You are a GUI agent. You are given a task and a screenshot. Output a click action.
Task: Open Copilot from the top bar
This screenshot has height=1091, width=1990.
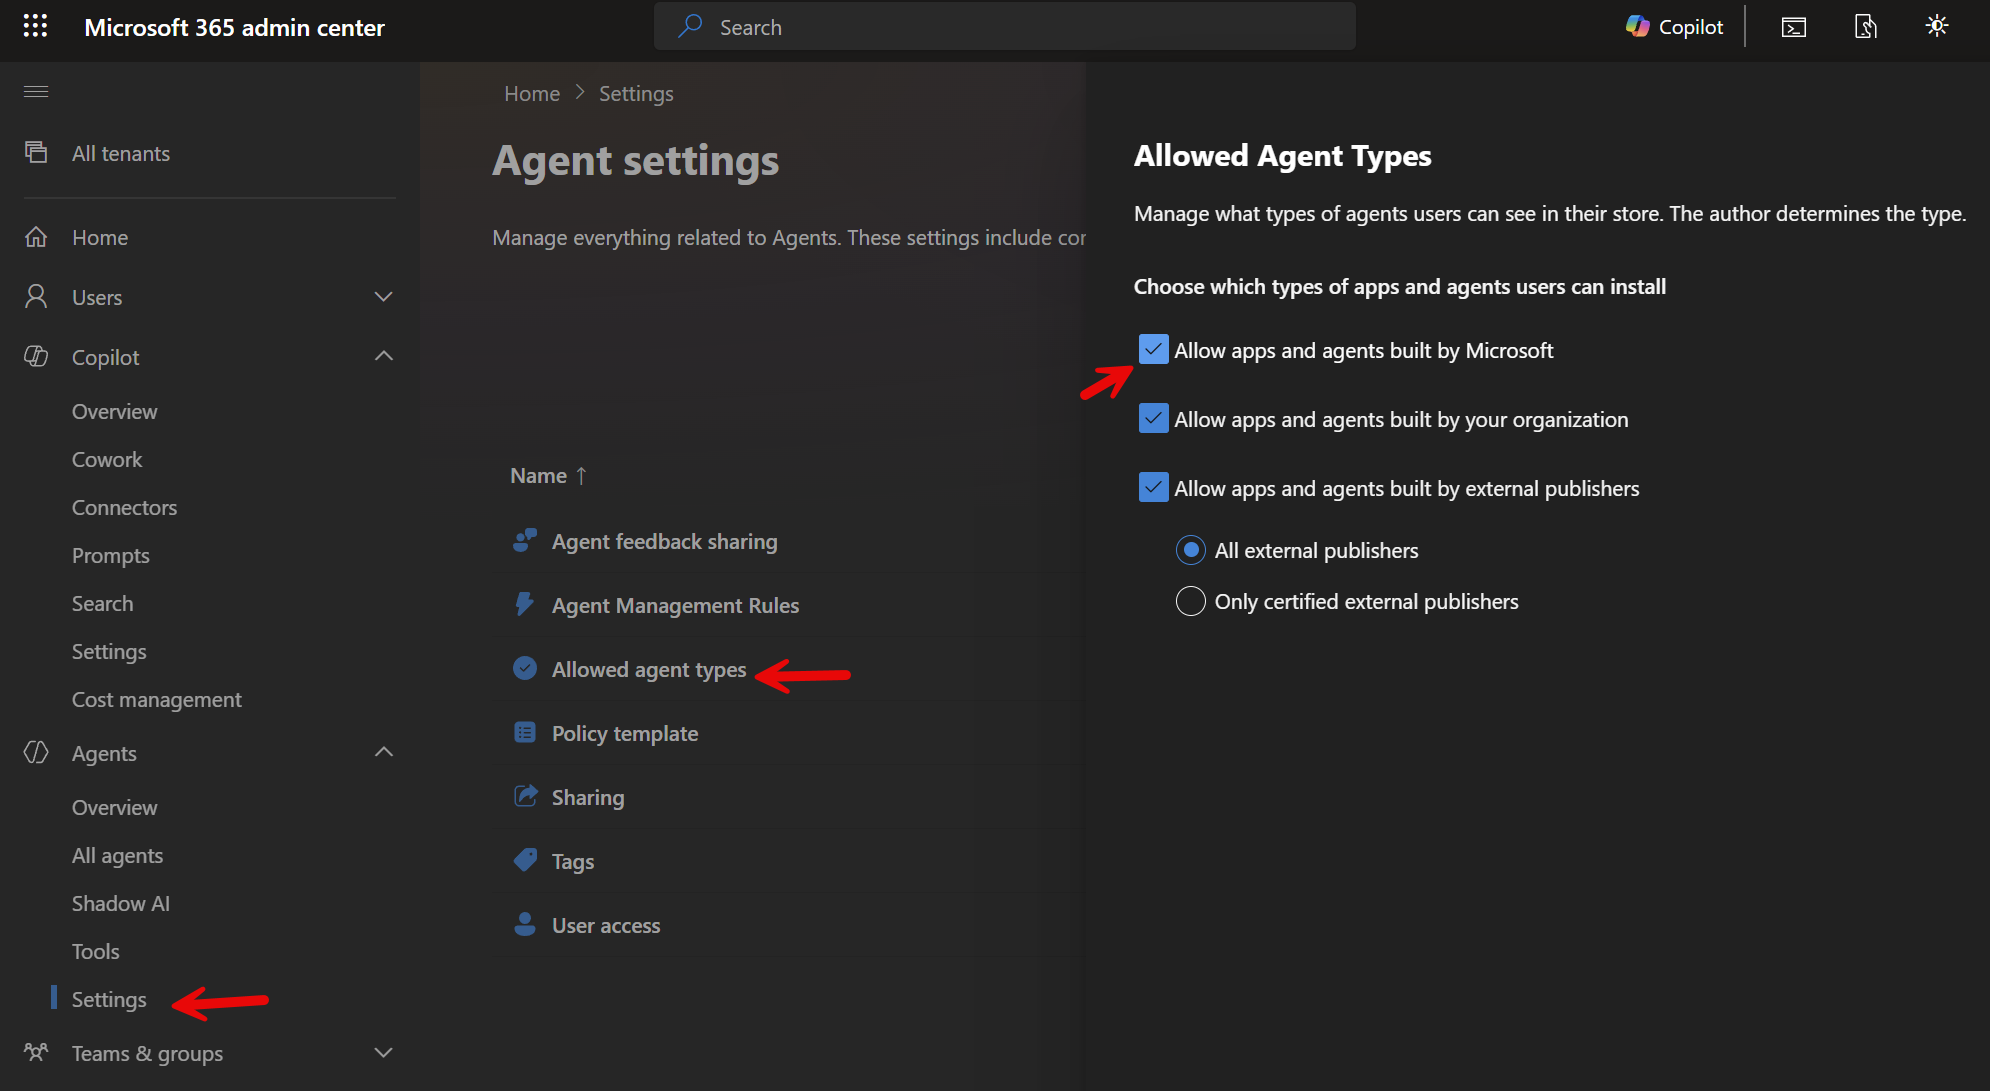(1675, 27)
